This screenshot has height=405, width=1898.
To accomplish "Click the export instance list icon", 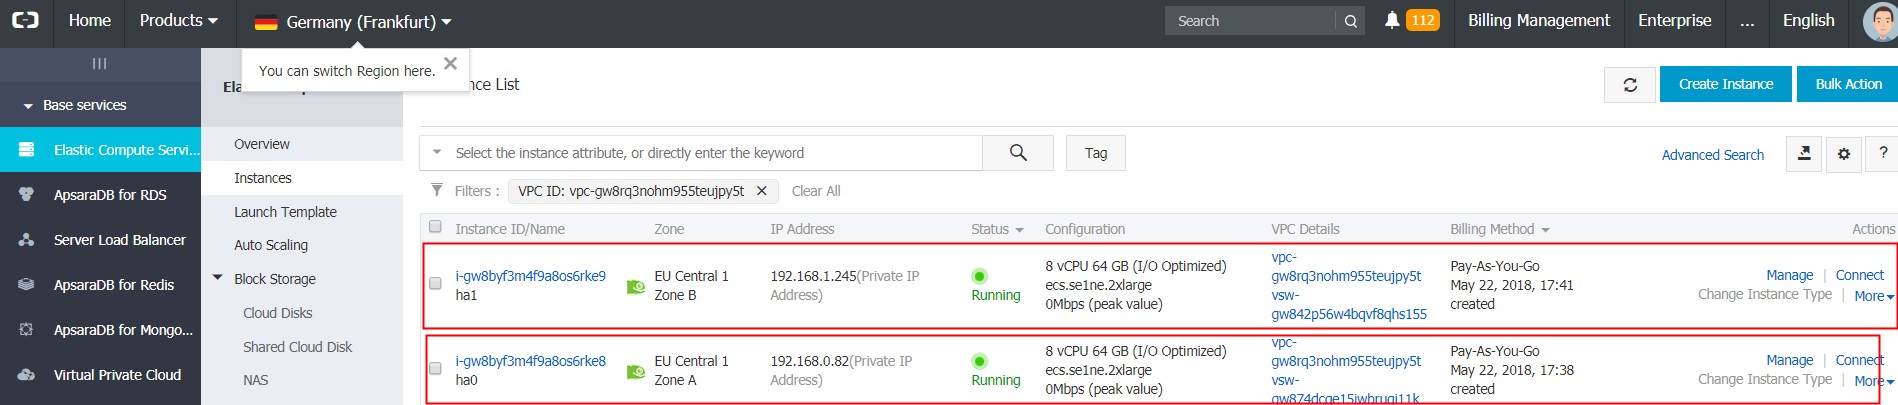I will (x=1804, y=154).
